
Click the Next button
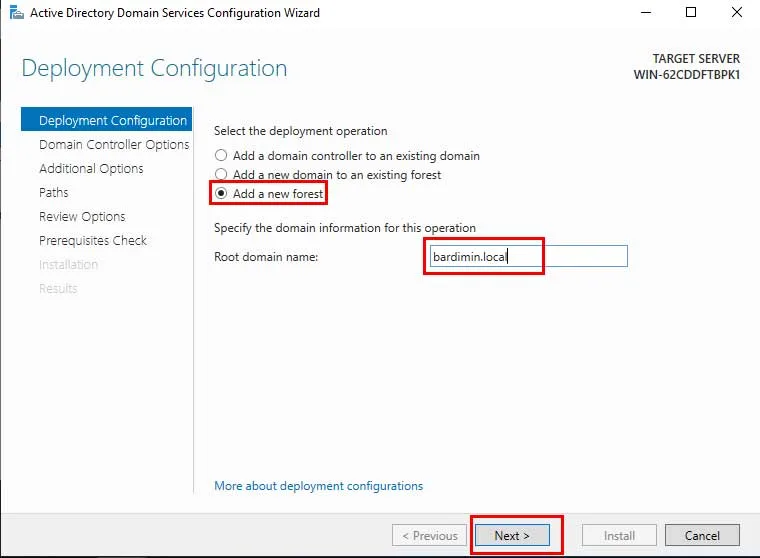pyautogui.click(x=512, y=535)
